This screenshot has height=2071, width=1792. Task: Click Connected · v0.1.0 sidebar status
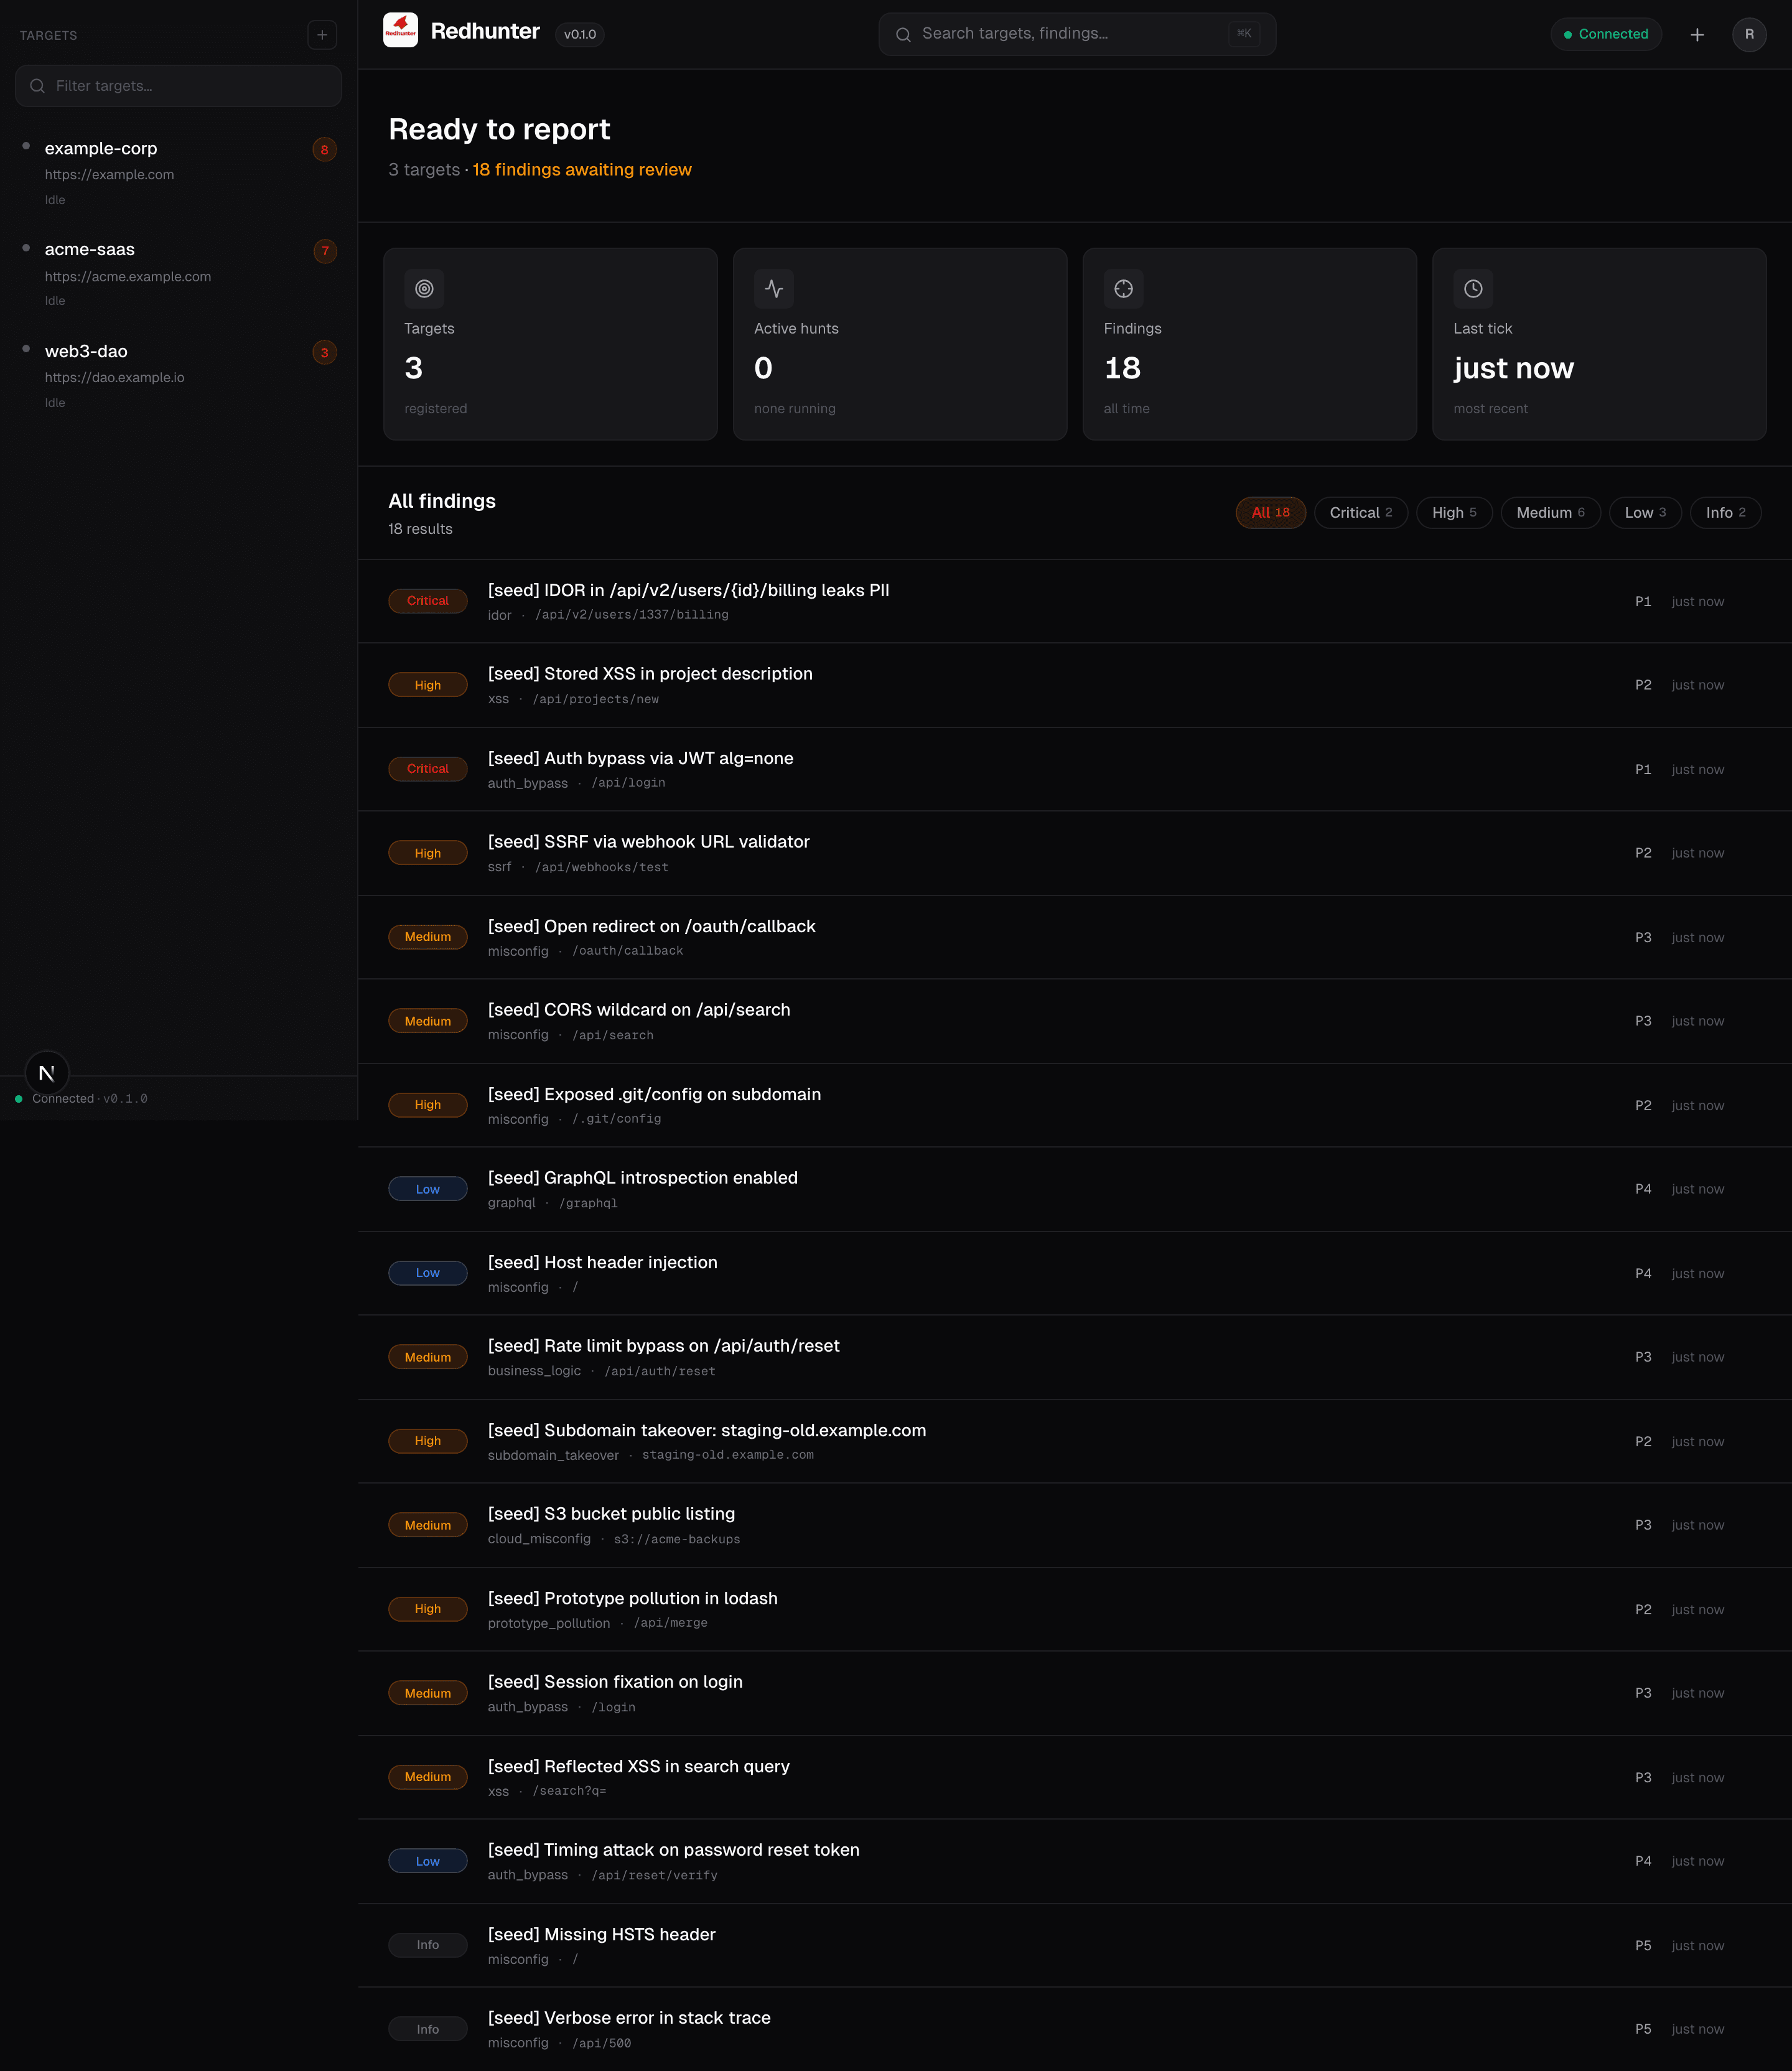coord(82,1099)
